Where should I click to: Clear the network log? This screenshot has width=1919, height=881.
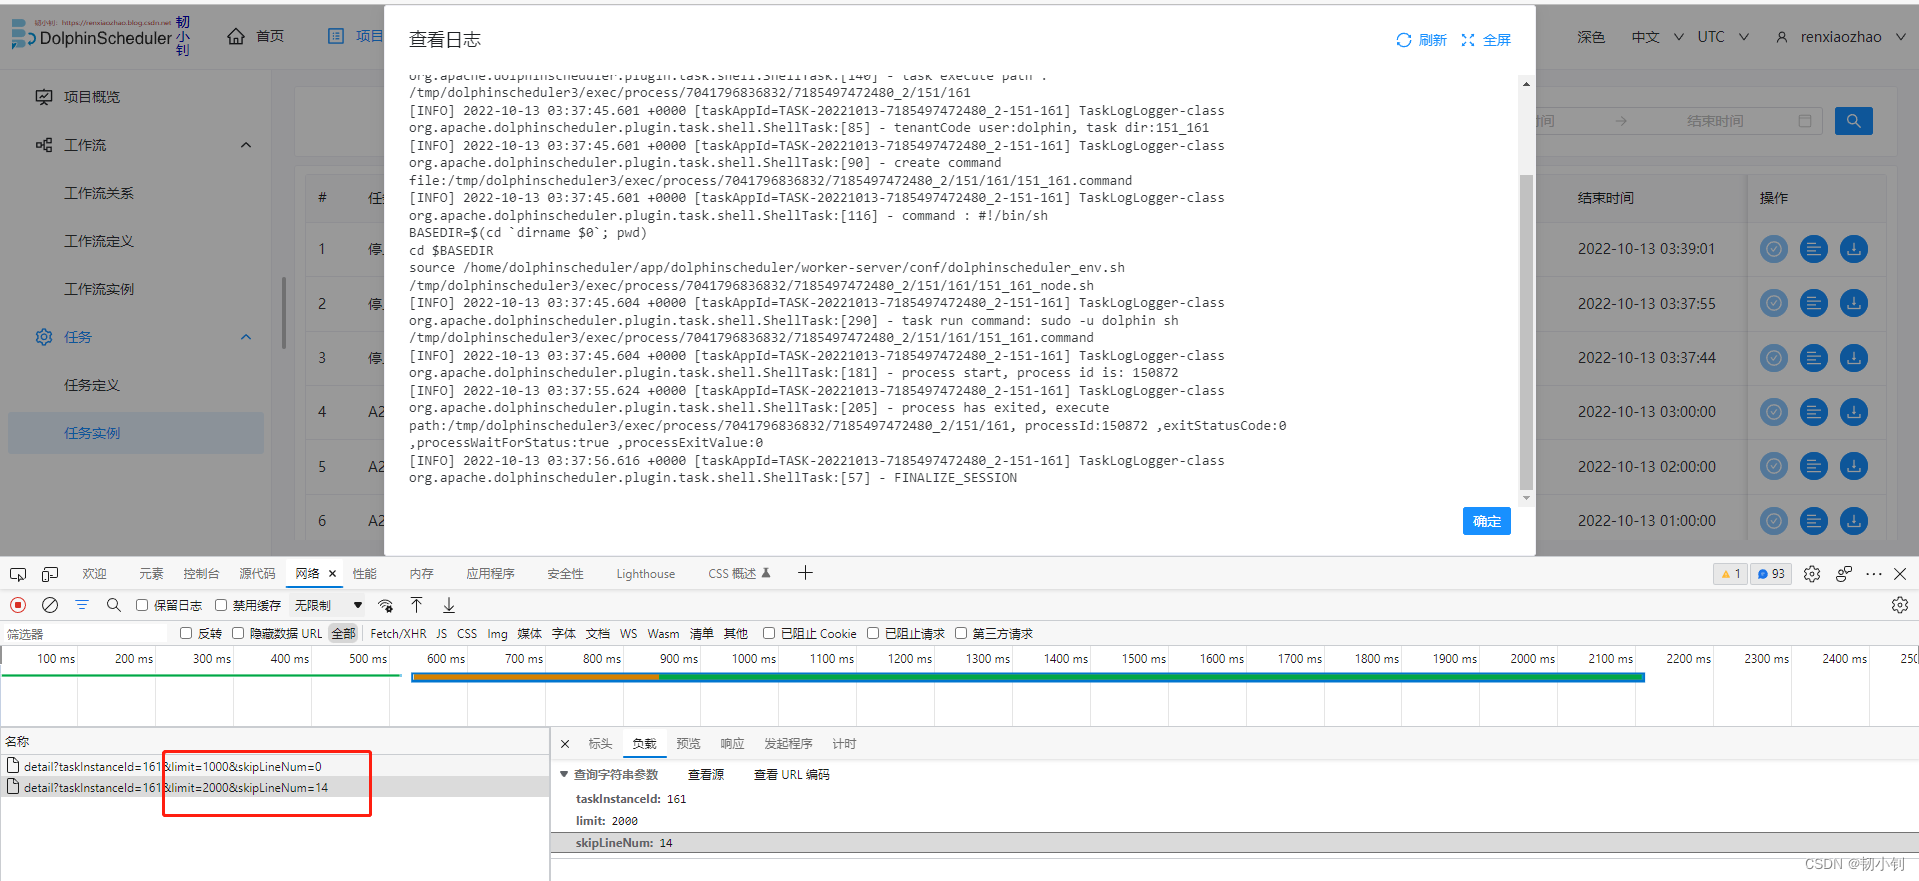coord(50,605)
